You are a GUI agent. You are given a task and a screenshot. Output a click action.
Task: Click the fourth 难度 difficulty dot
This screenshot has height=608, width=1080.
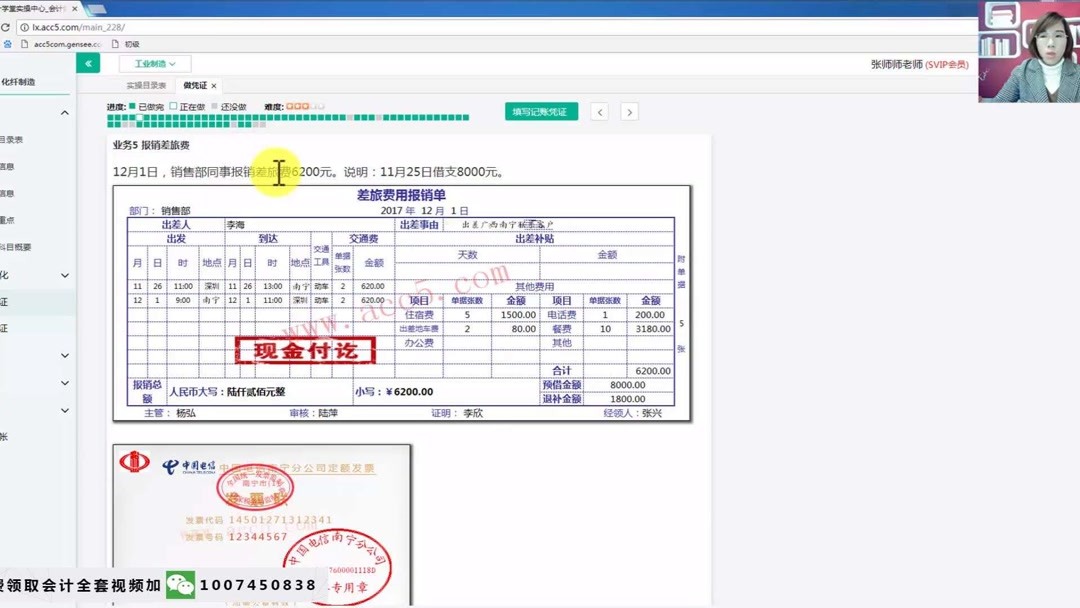pos(314,106)
